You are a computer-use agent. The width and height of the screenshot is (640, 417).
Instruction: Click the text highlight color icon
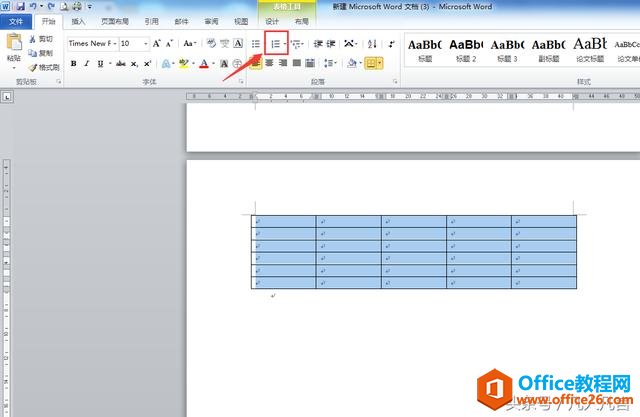click(x=183, y=64)
